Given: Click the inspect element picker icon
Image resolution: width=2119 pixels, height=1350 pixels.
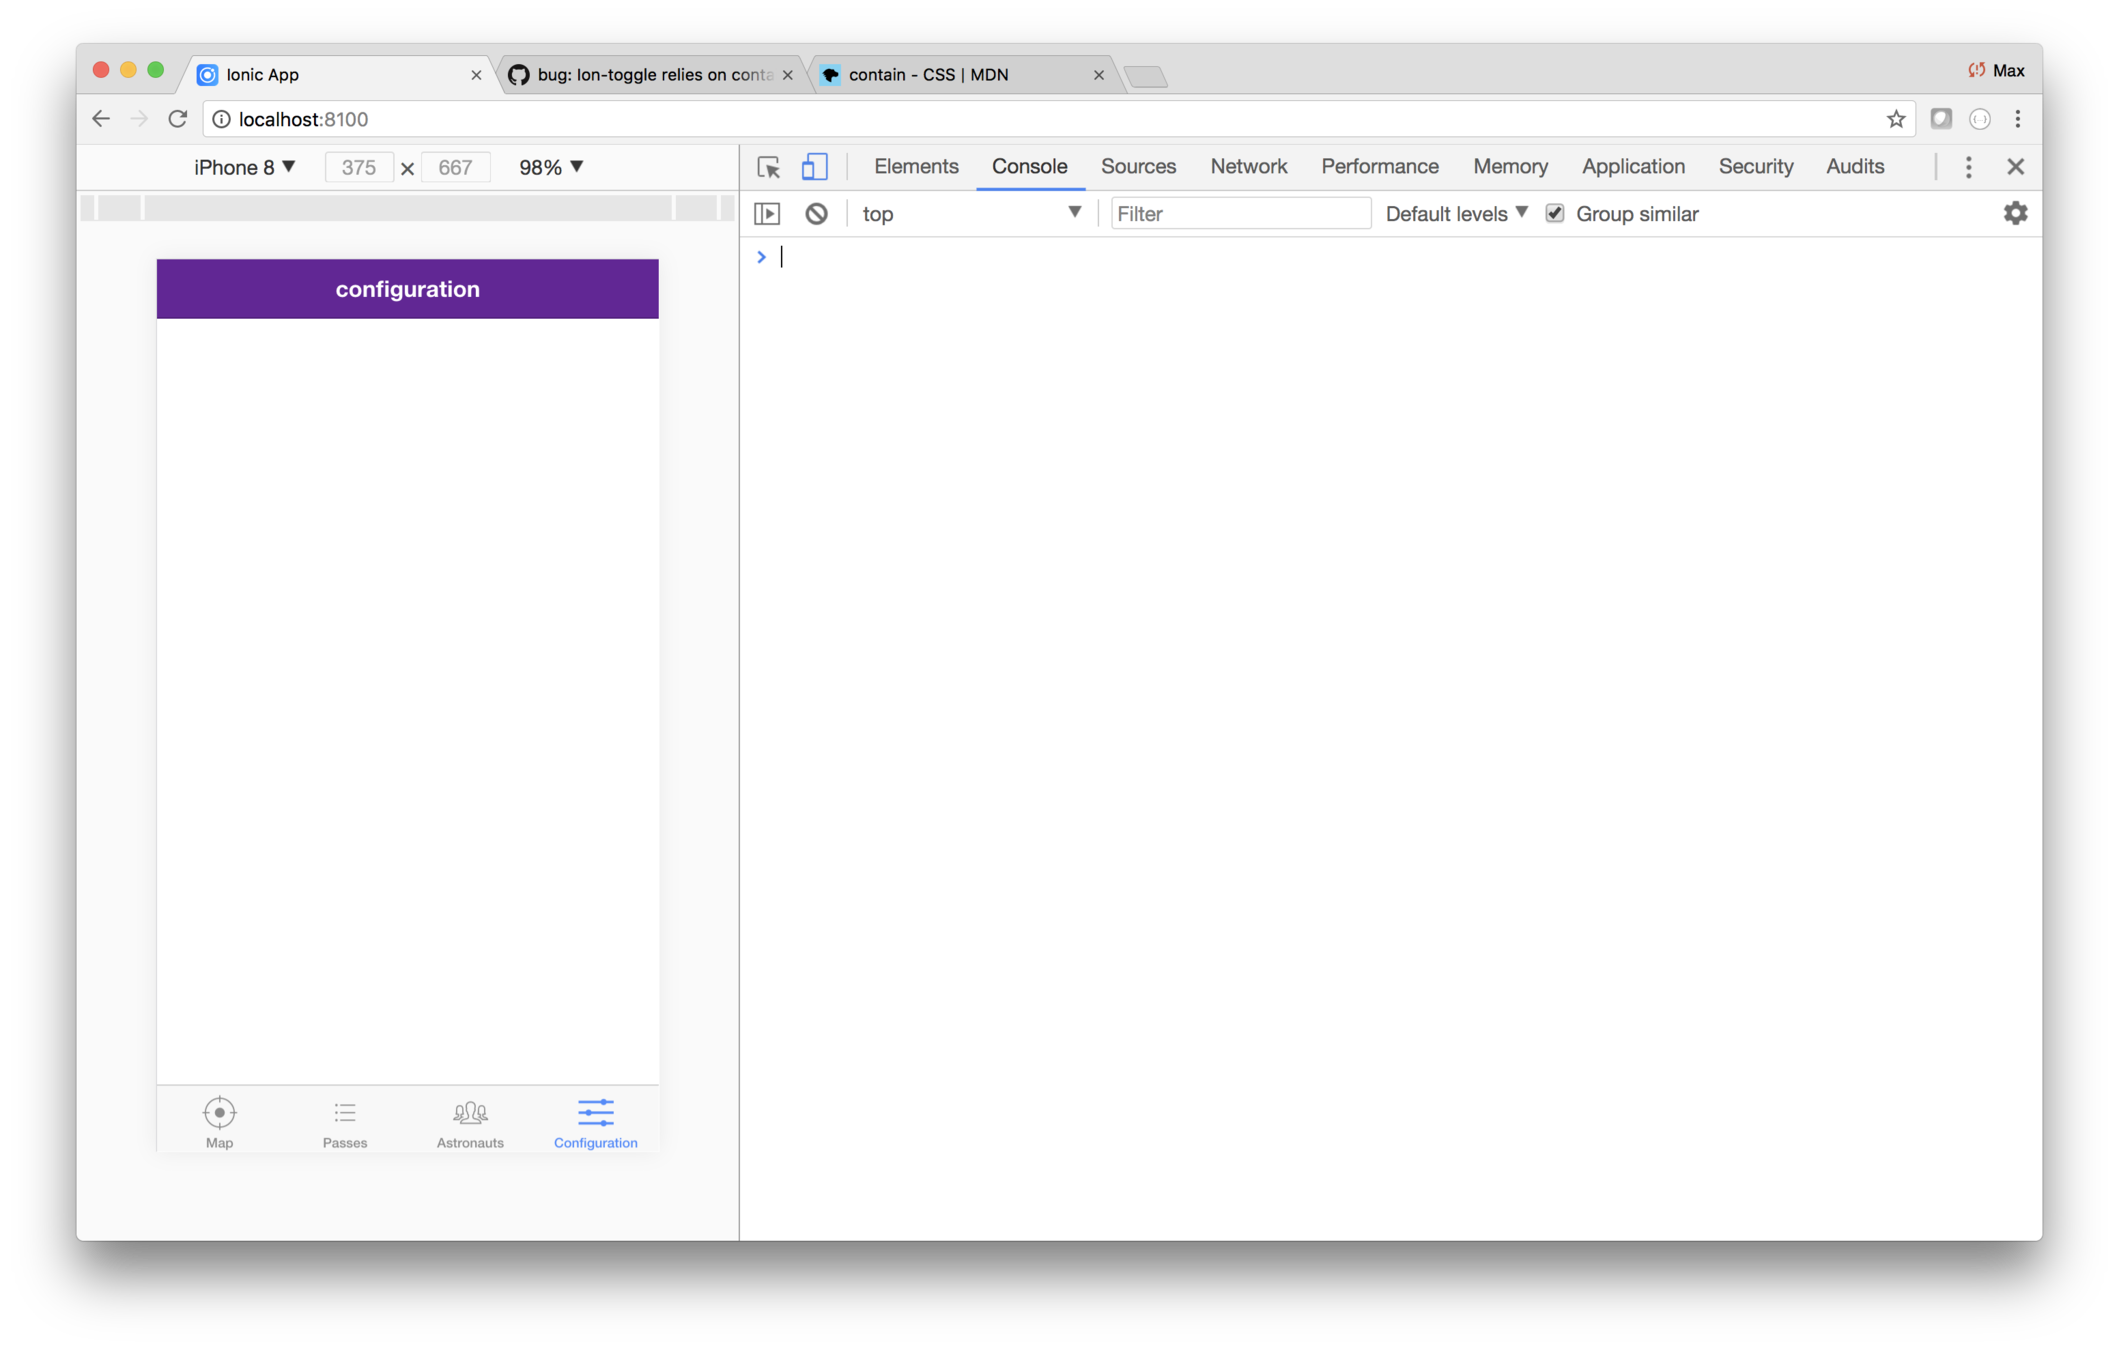Looking at the screenshot, I should [x=768, y=167].
